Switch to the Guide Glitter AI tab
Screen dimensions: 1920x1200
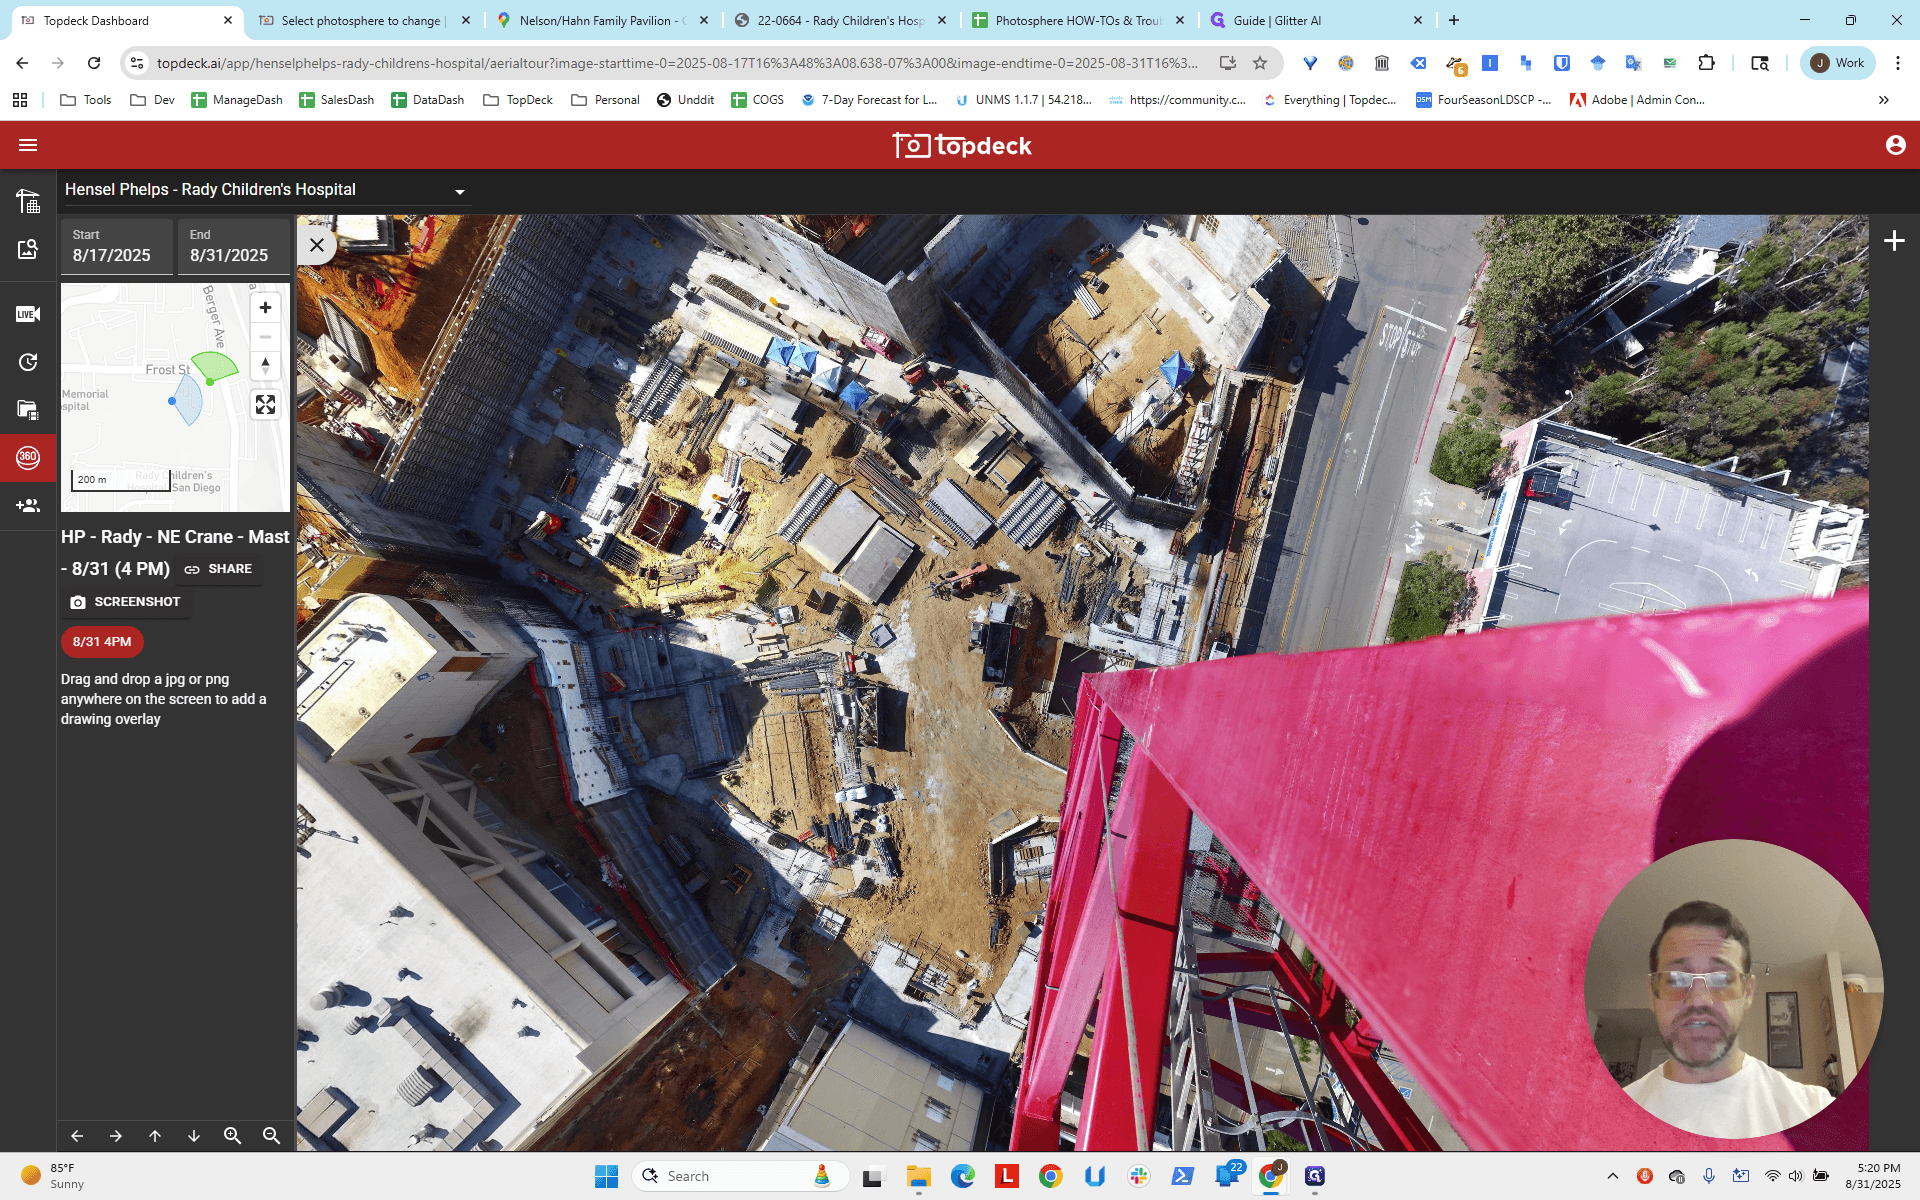point(1317,20)
